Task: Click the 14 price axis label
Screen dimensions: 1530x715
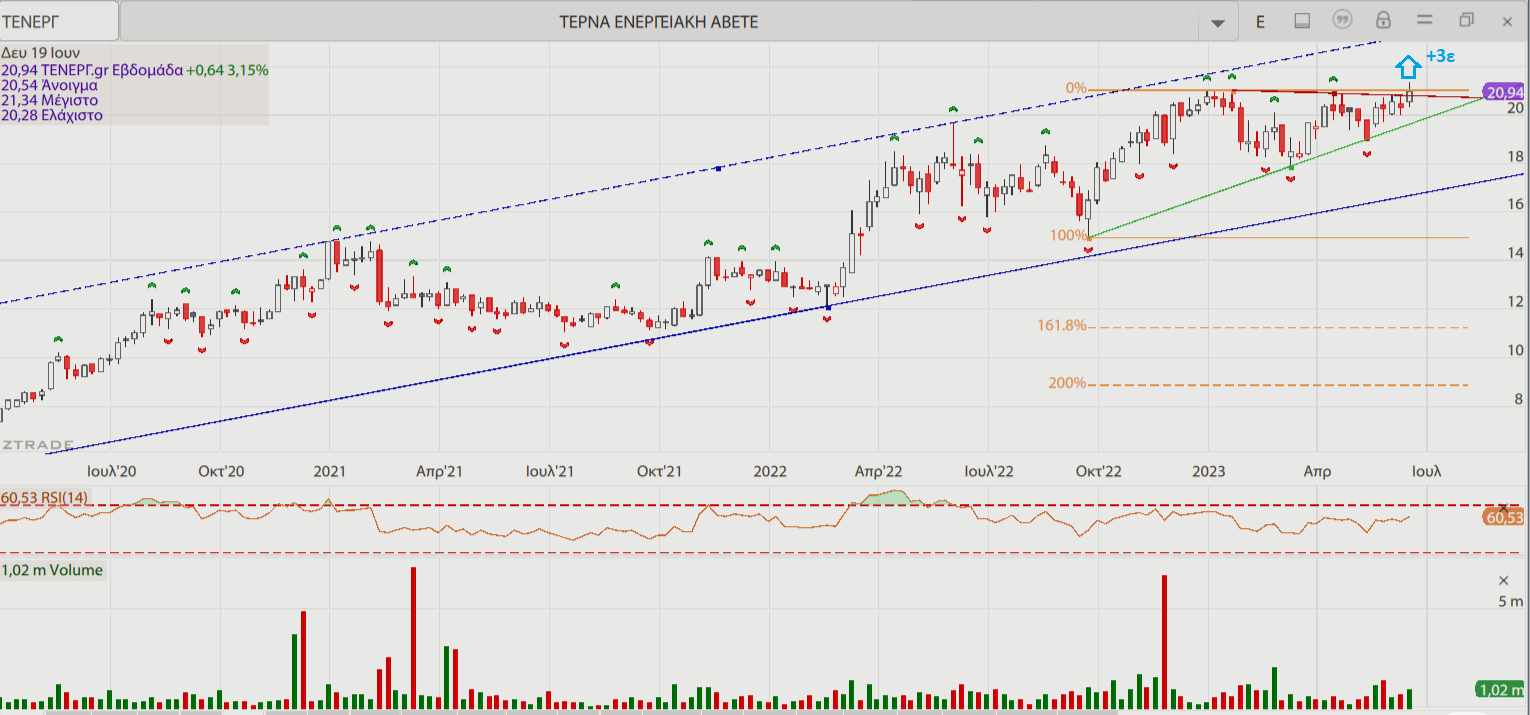Action: click(x=1515, y=253)
